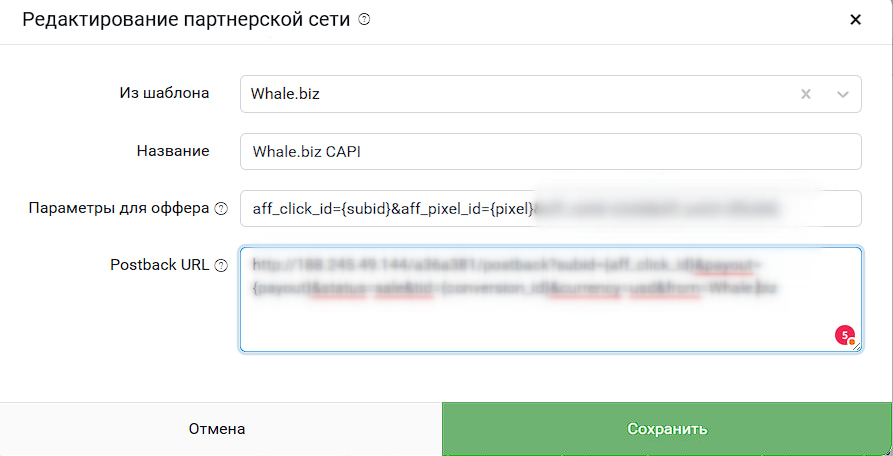The width and height of the screenshot is (893, 456).
Task: Expand the template list with the chevron arrow
Action: [843, 95]
